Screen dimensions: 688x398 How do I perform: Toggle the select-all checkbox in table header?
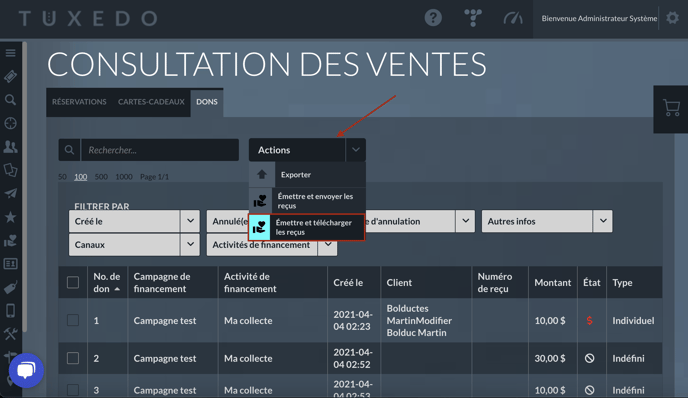coord(73,282)
